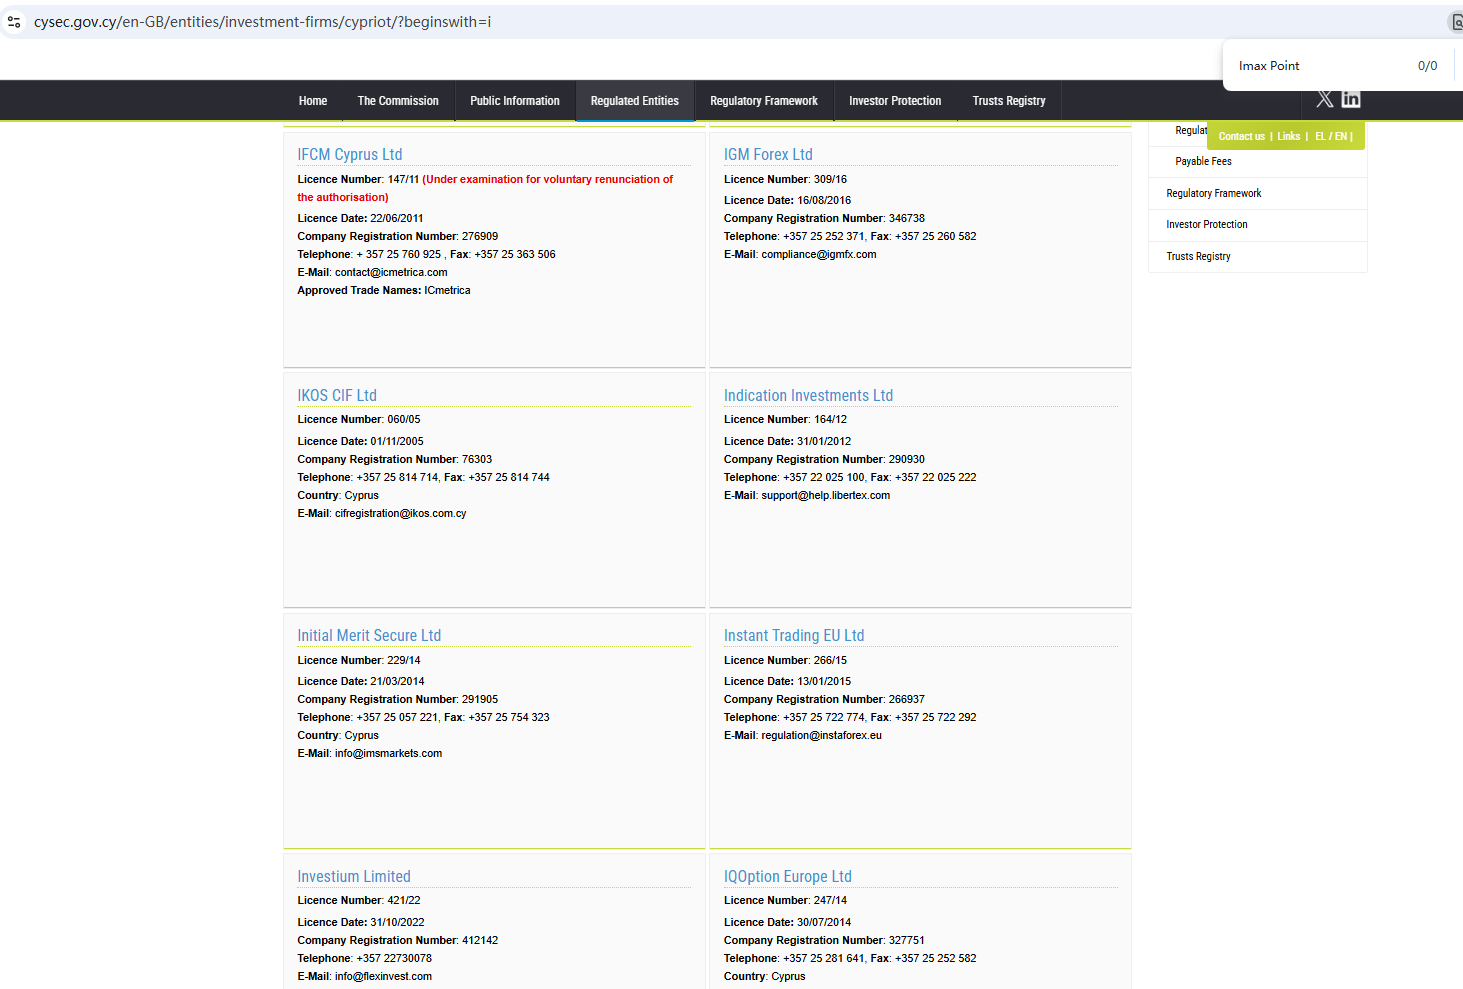The height and width of the screenshot is (989, 1463).
Task: Open the IFCM Cyprus Ltd entry
Action: tap(349, 155)
